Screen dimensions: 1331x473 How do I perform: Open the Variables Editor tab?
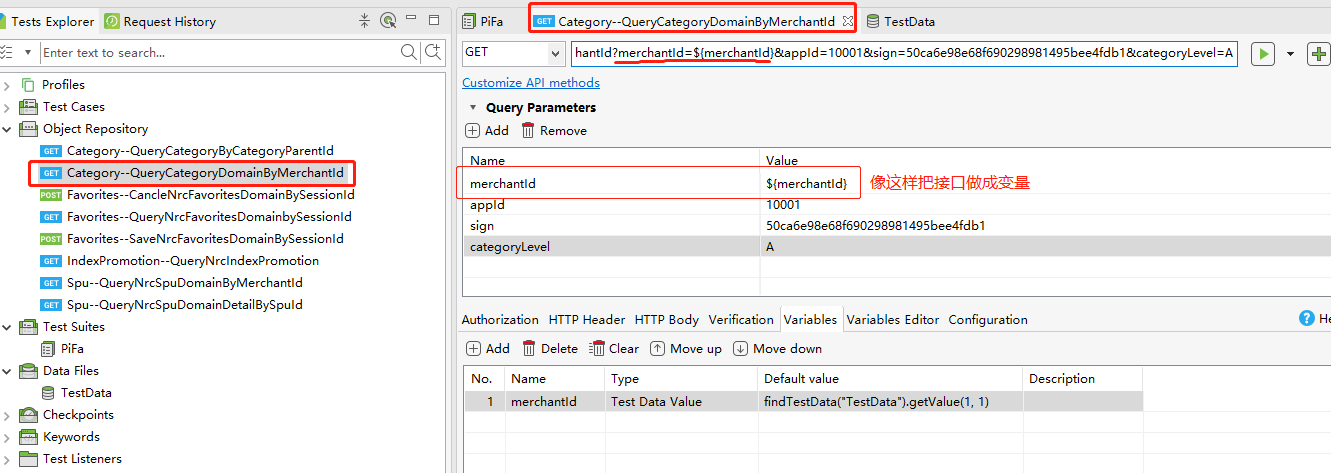(x=893, y=320)
